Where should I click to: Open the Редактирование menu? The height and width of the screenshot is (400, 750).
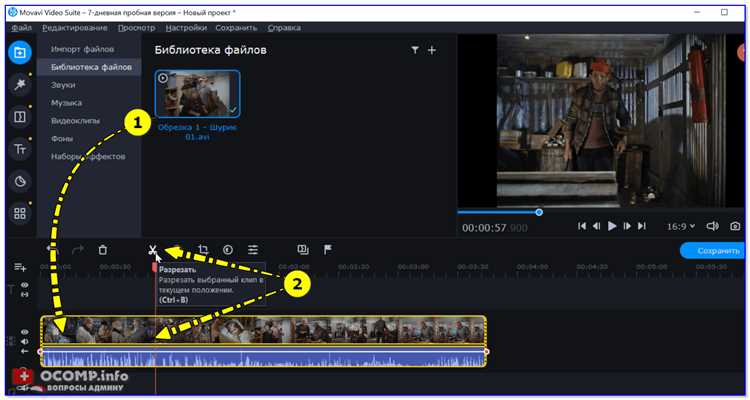point(75,28)
